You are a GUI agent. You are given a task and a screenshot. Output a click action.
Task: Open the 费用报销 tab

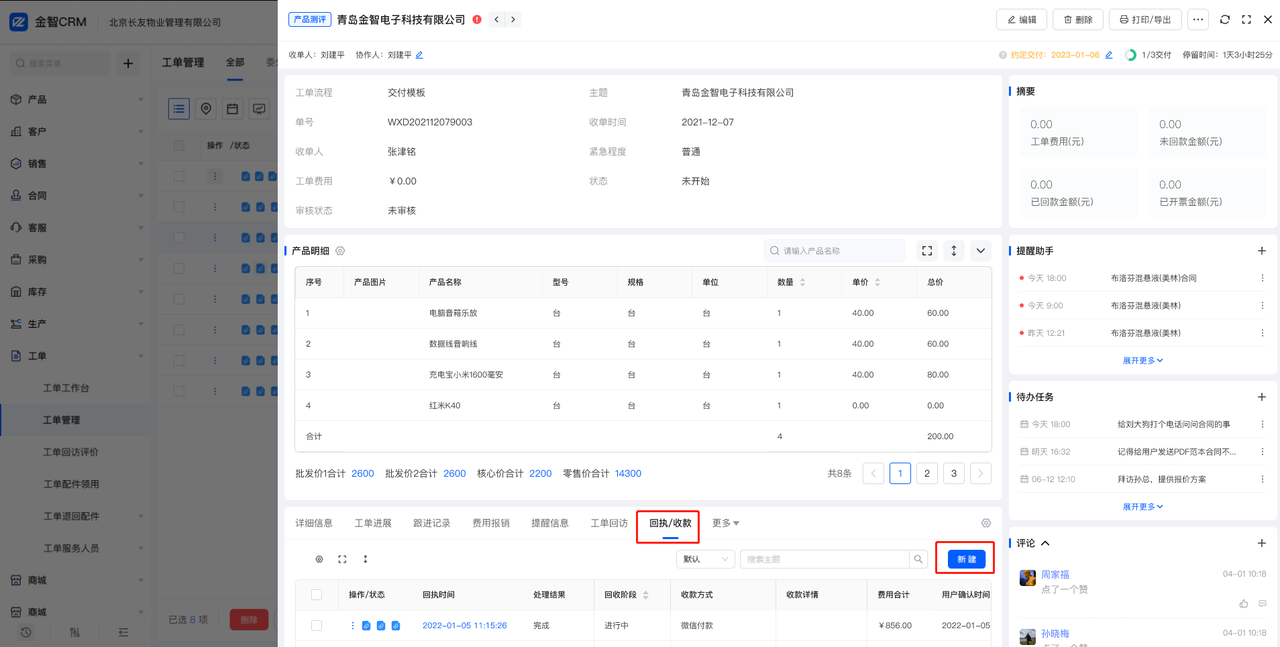tap(491, 523)
